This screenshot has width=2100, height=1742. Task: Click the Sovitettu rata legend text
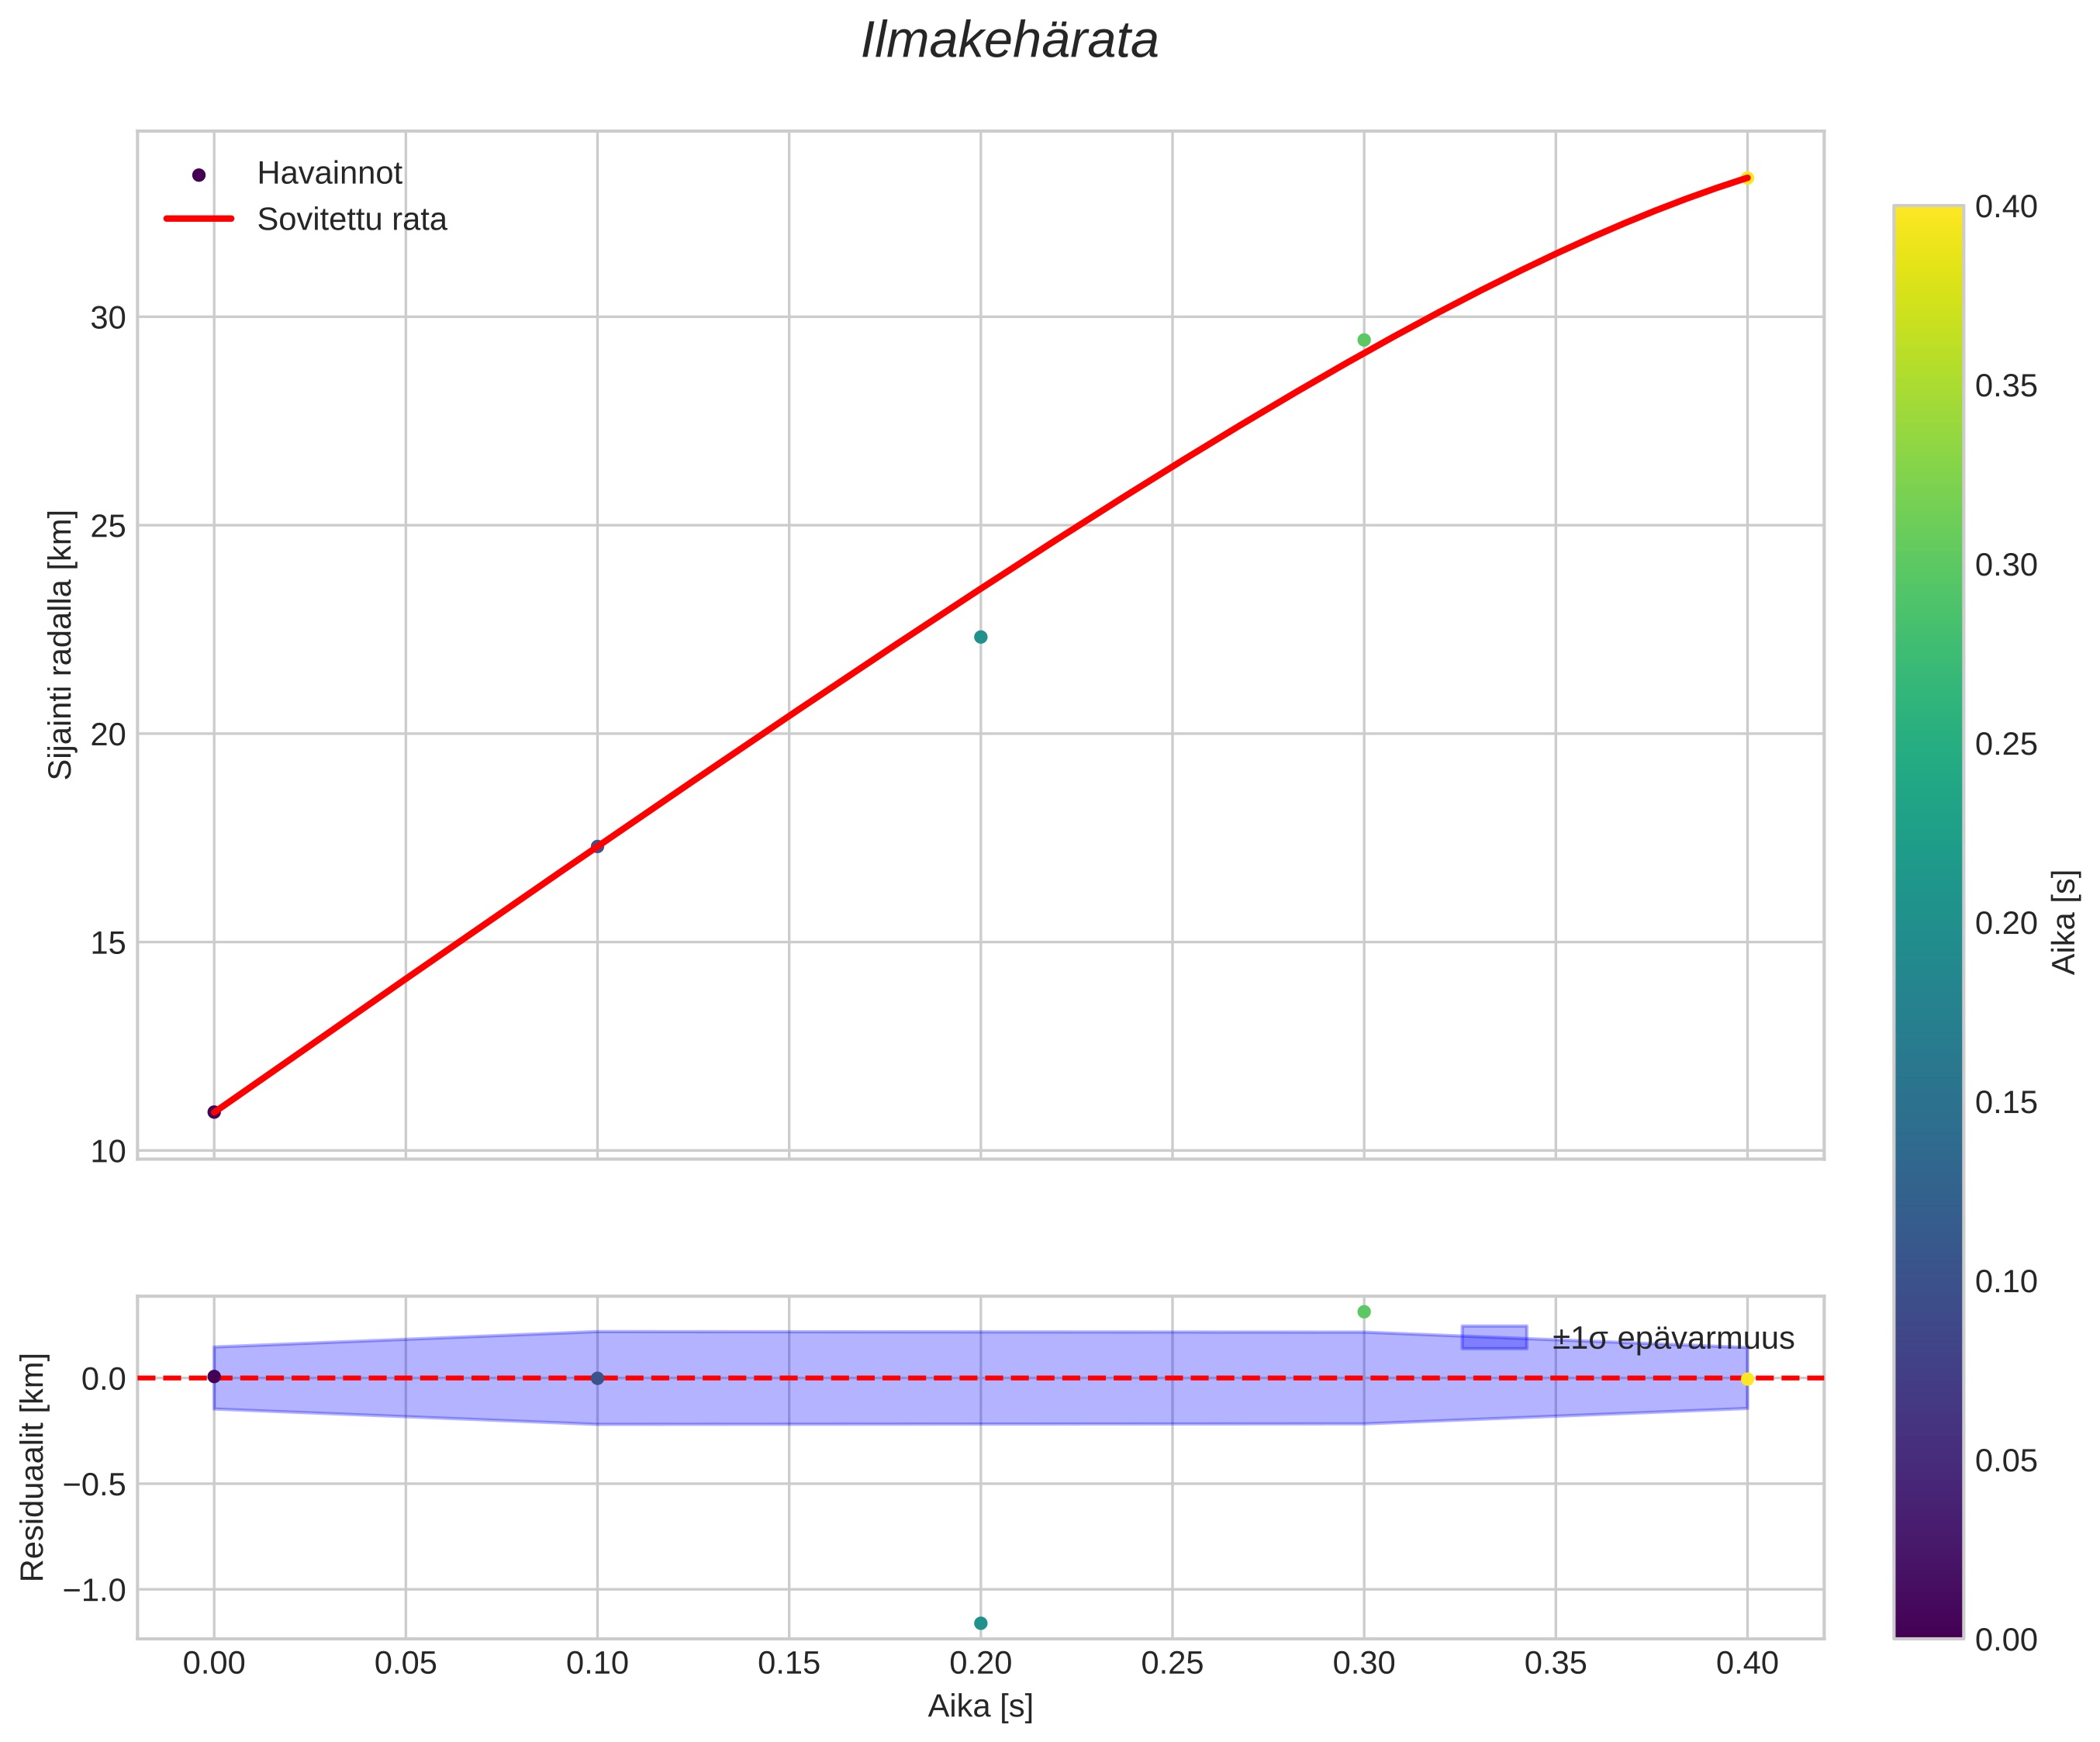(x=352, y=219)
